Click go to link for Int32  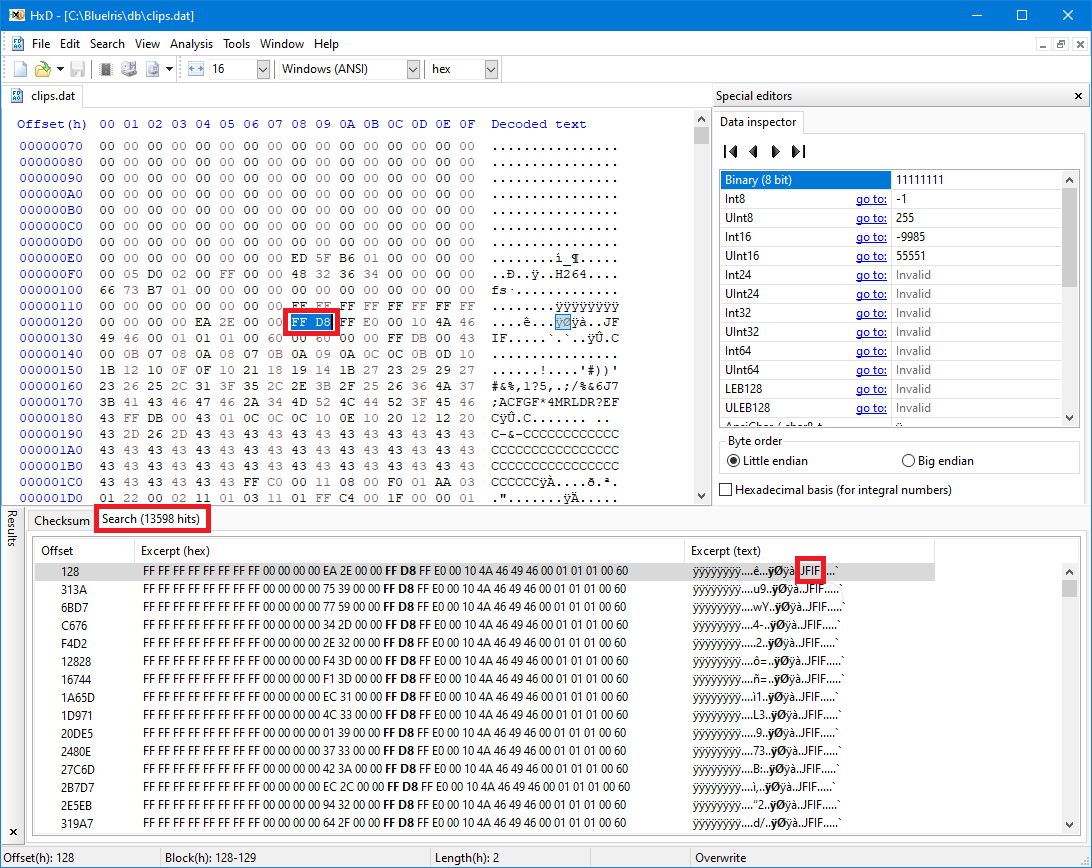pos(871,313)
